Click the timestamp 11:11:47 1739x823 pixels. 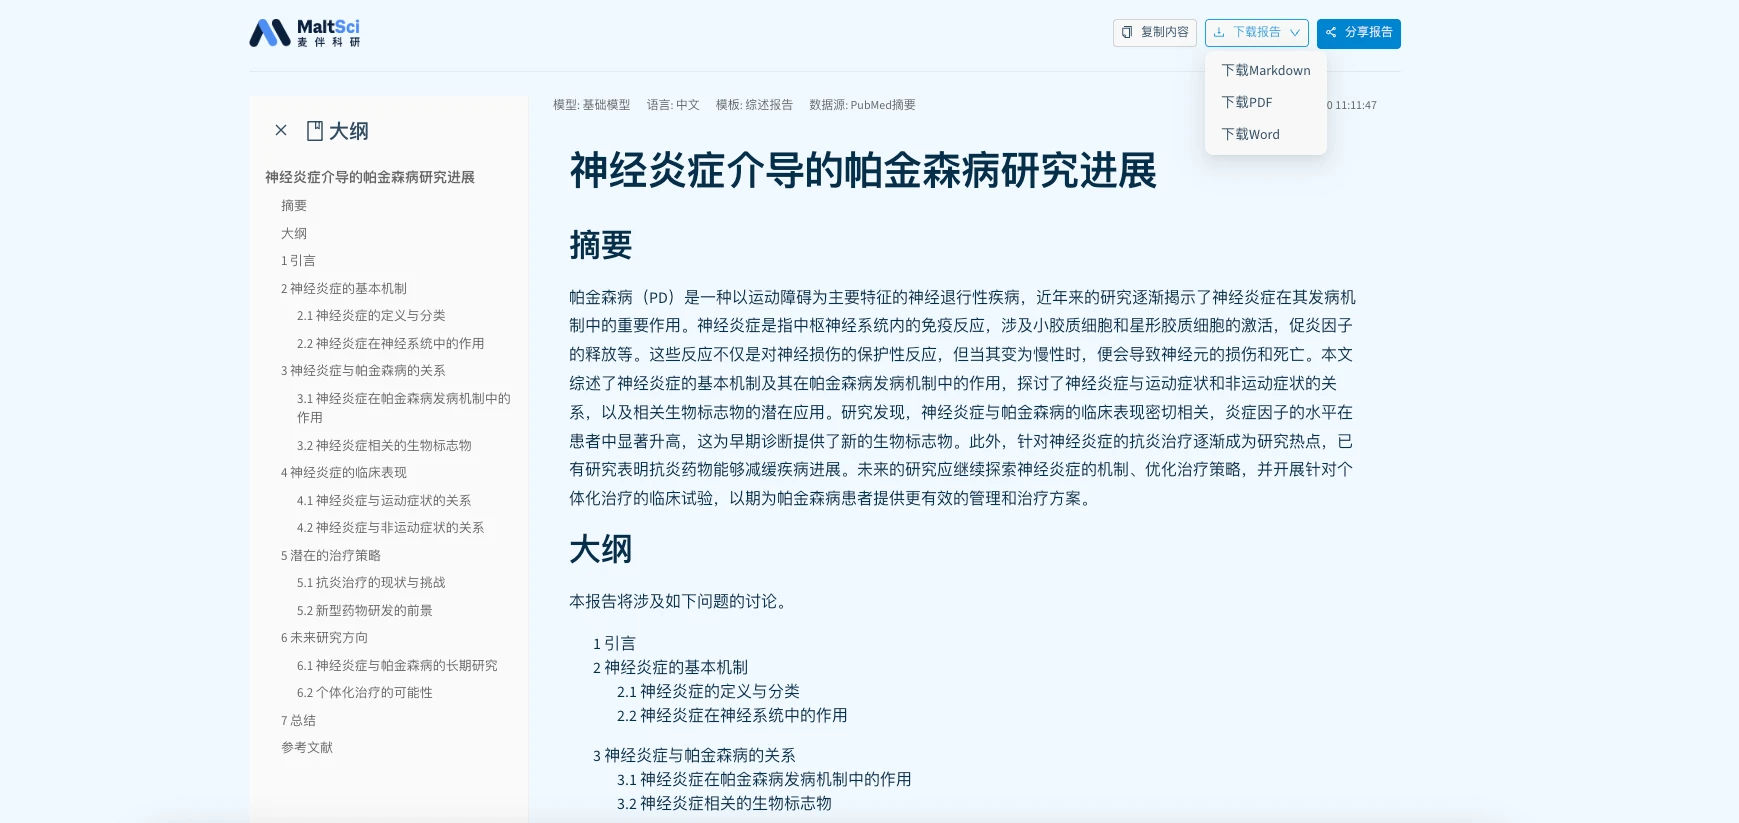tap(1356, 105)
